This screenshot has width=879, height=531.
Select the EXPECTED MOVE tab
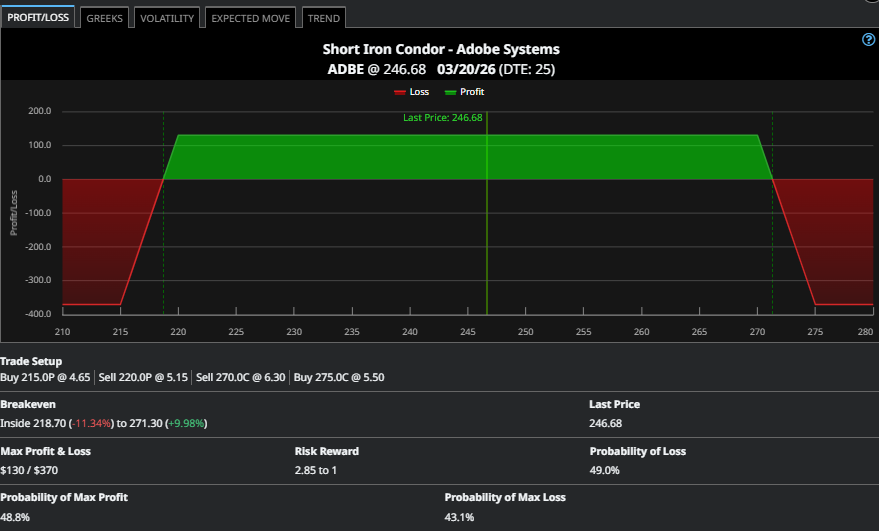(x=251, y=18)
